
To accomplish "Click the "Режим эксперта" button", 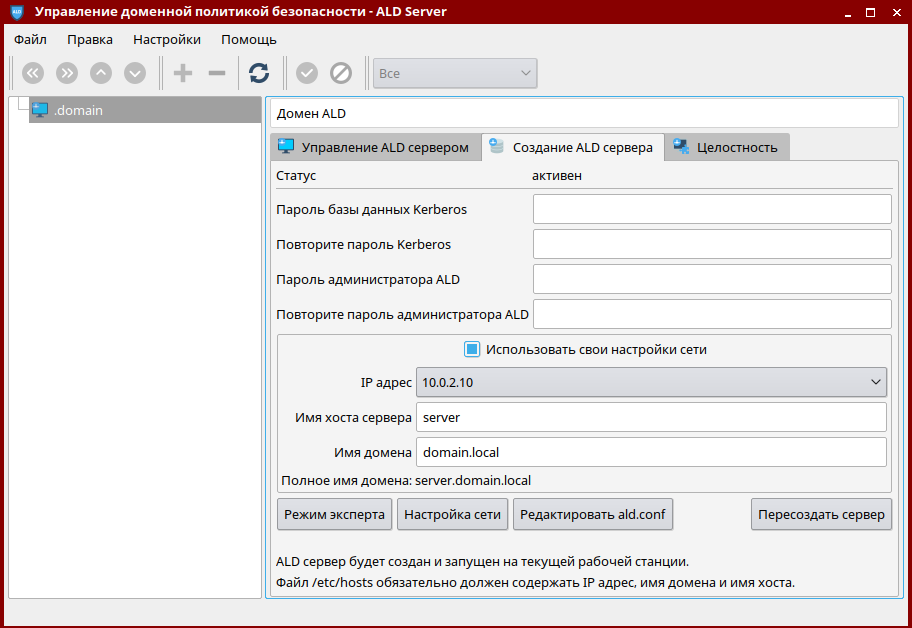I will [x=334, y=515].
